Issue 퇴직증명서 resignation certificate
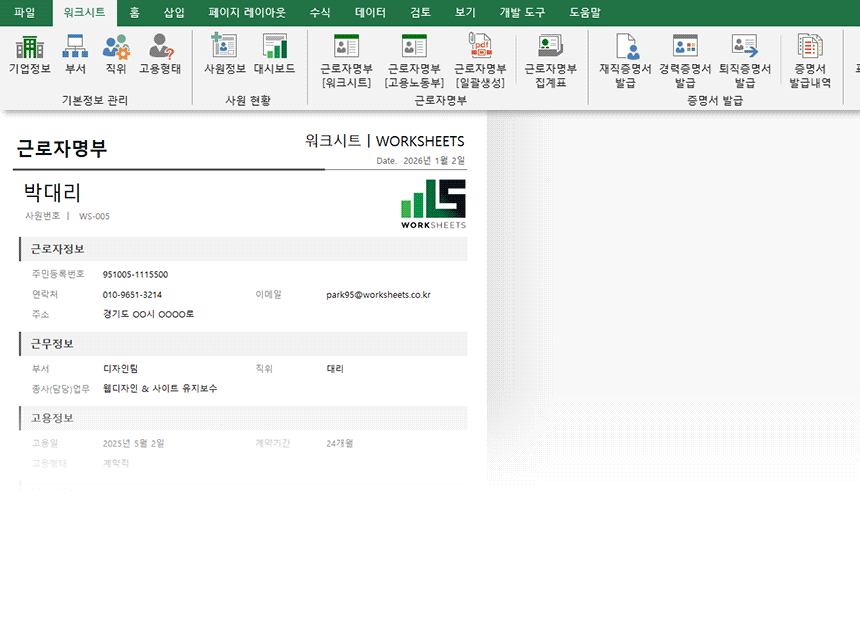Screen dimensions: 860x633 745,59
